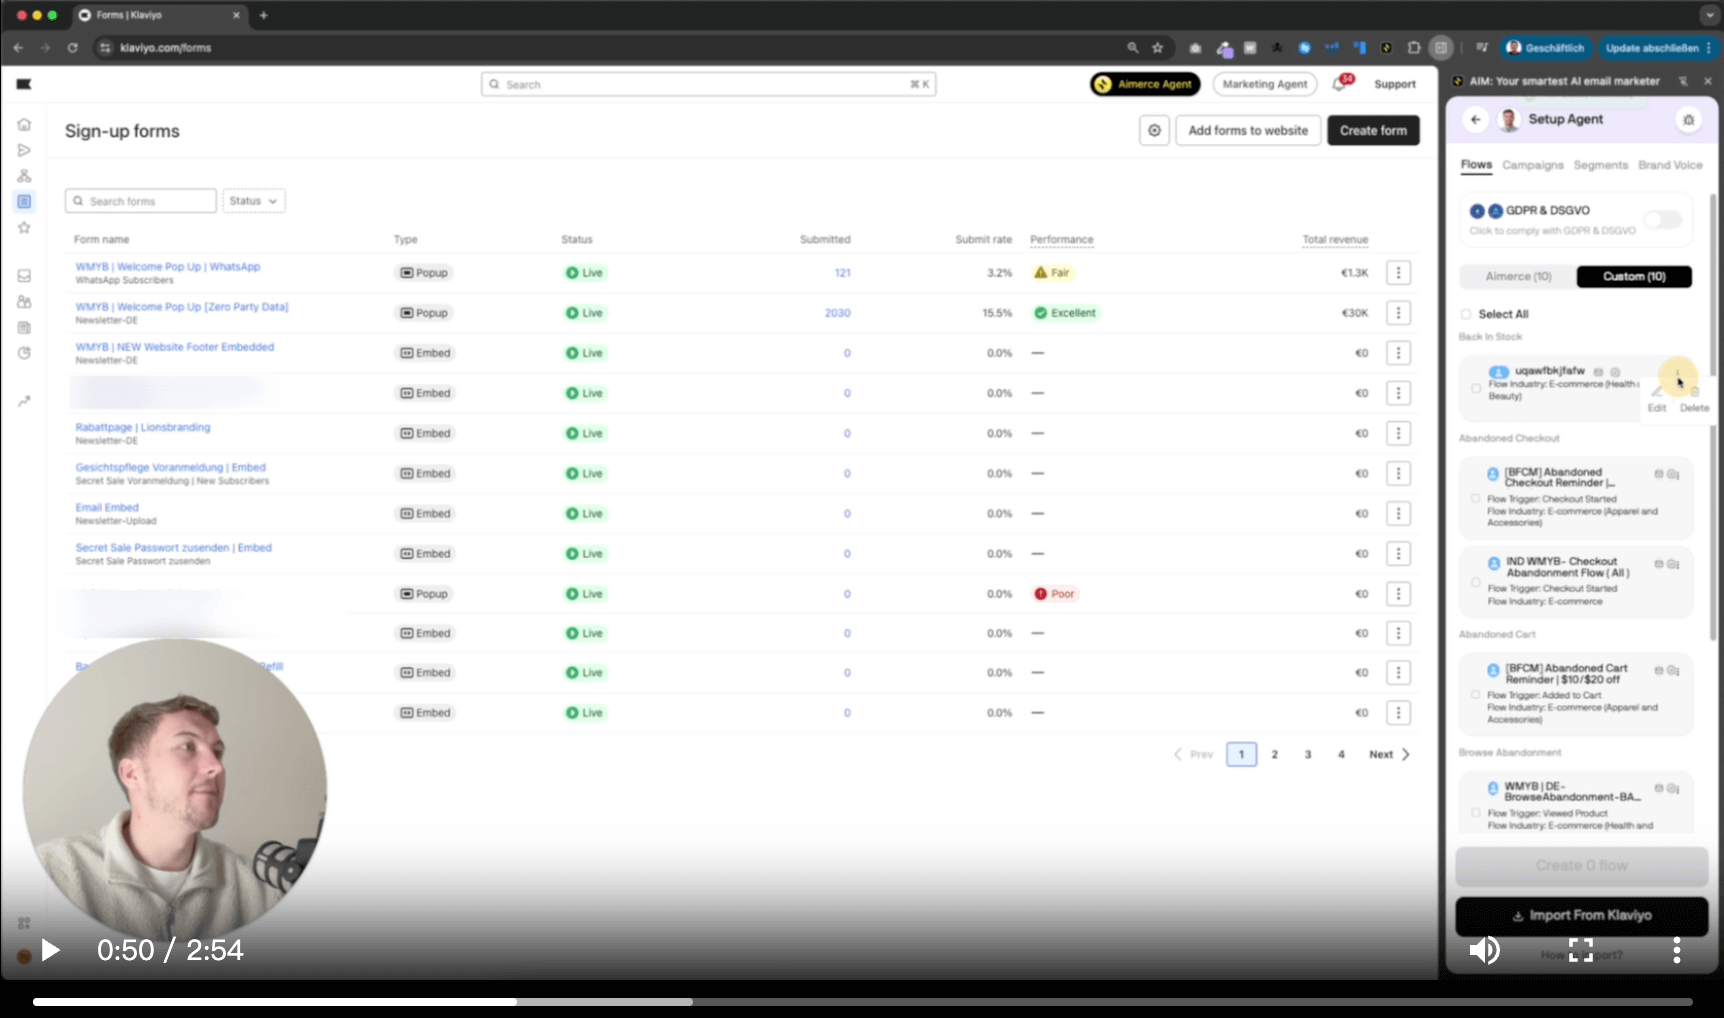Tick the uqawfbkjfafw flow checkbox
The width and height of the screenshot is (1724, 1018).
(x=1476, y=388)
